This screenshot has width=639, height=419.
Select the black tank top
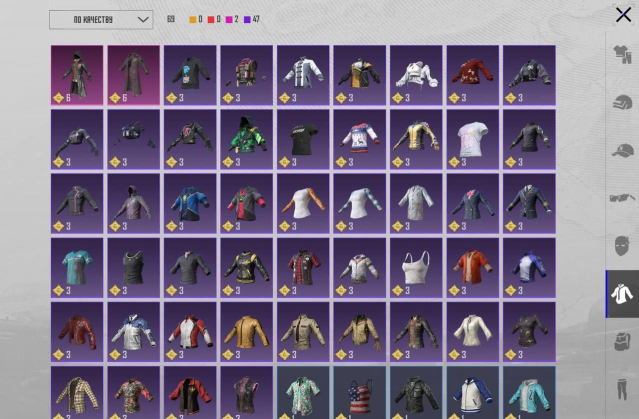click(134, 268)
